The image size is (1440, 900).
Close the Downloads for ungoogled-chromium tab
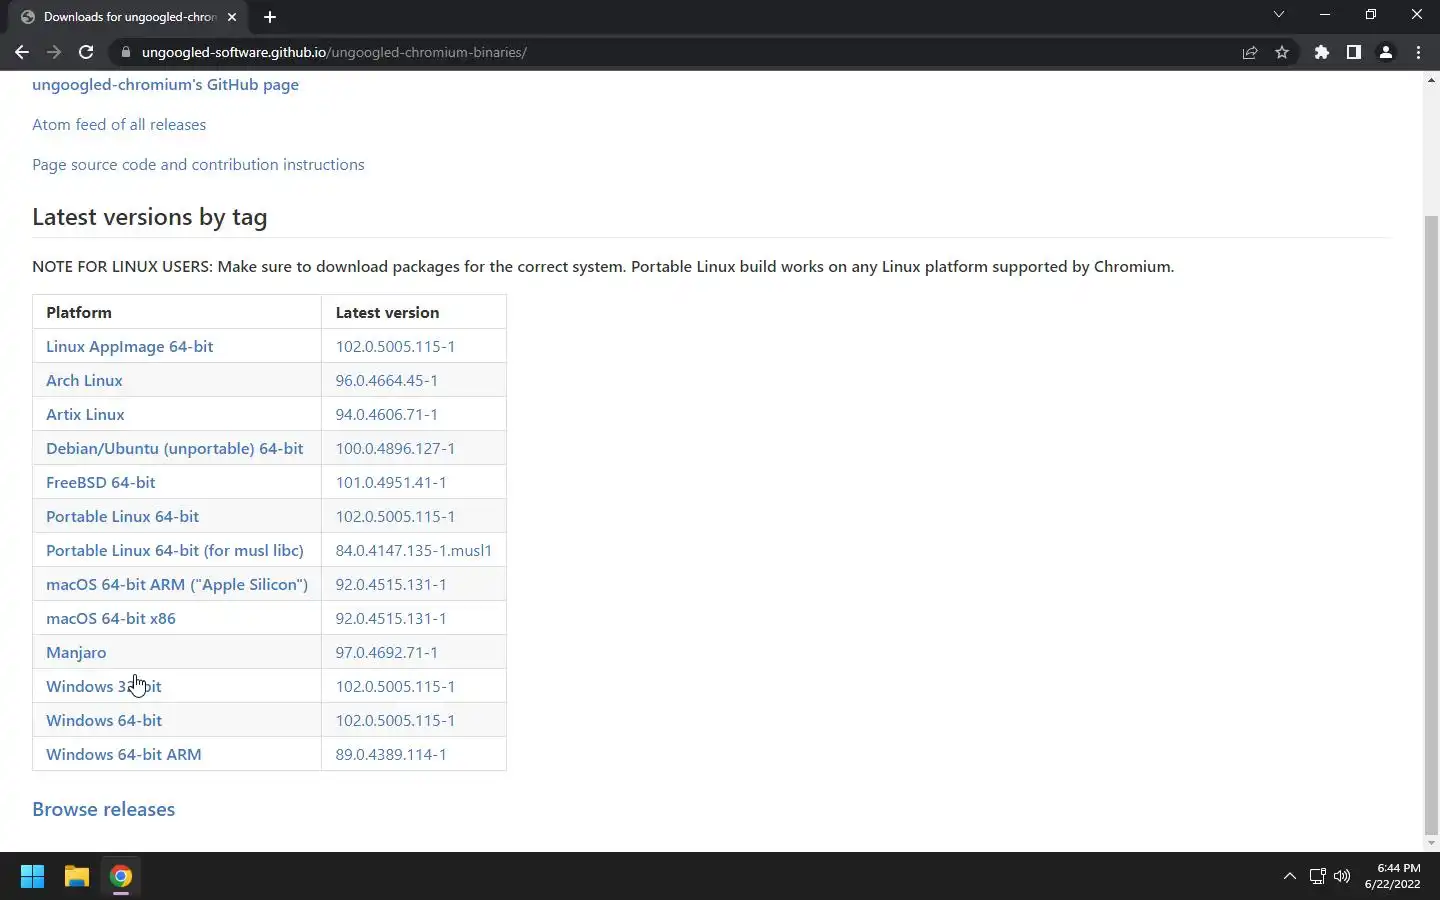(232, 17)
